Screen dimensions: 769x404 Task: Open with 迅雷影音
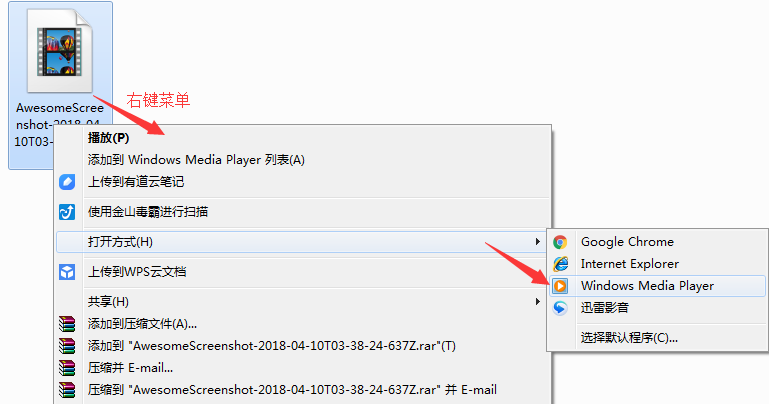click(605, 308)
